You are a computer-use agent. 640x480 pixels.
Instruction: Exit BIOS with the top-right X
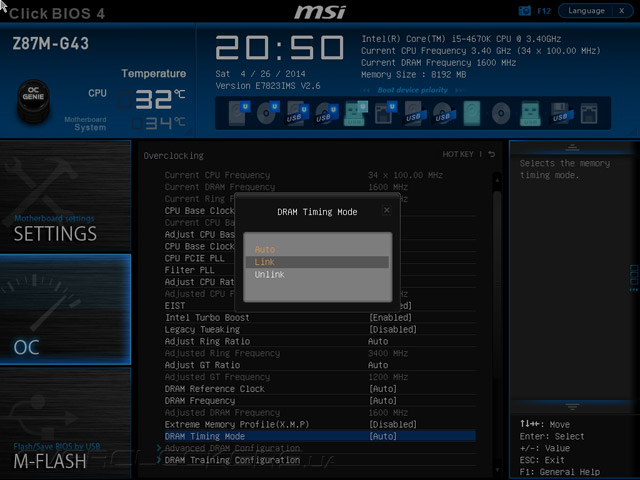pyautogui.click(x=622, y=11)
